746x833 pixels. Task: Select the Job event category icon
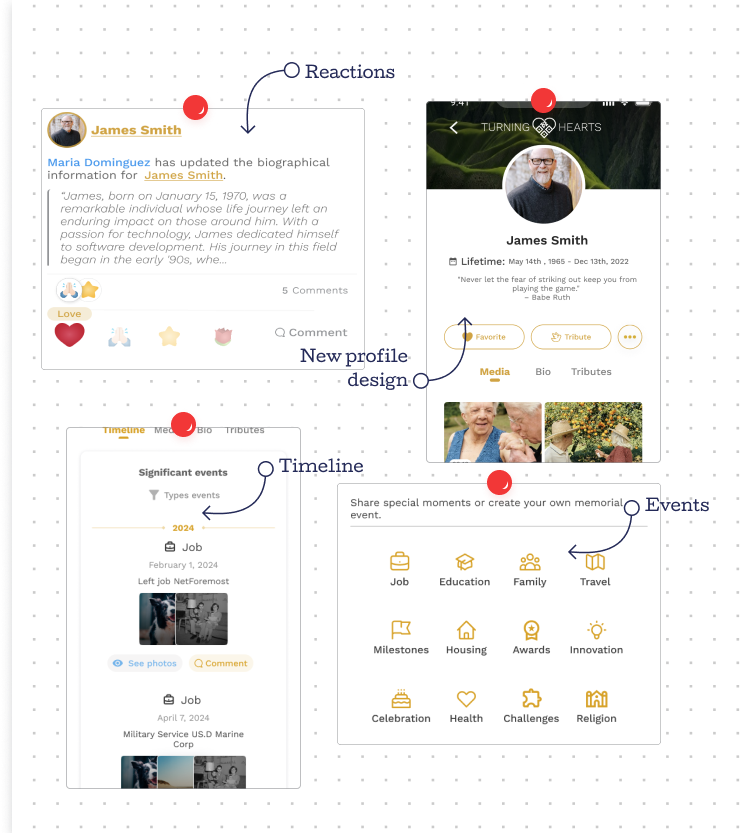tap(399, 561)
